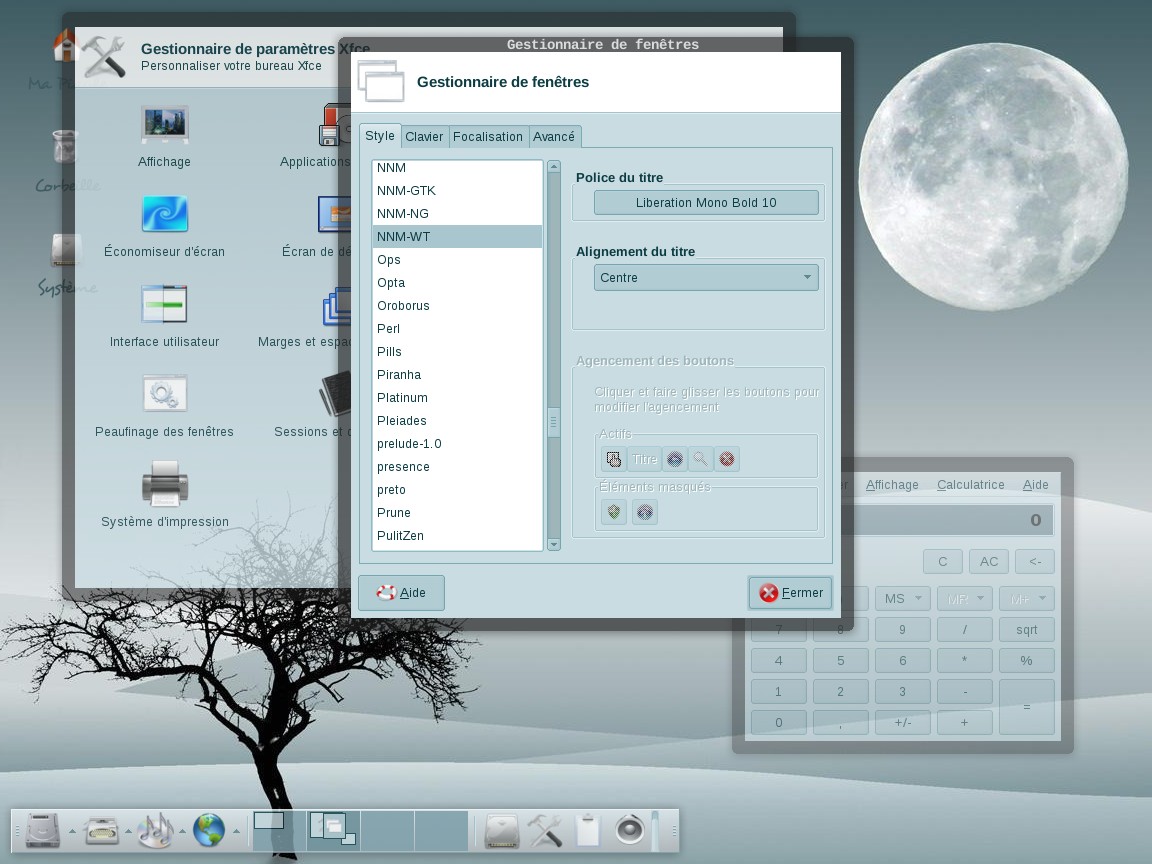
Task: Open the M+ memory dropdown in the calculator
Action: click(x=1026, y=599)
